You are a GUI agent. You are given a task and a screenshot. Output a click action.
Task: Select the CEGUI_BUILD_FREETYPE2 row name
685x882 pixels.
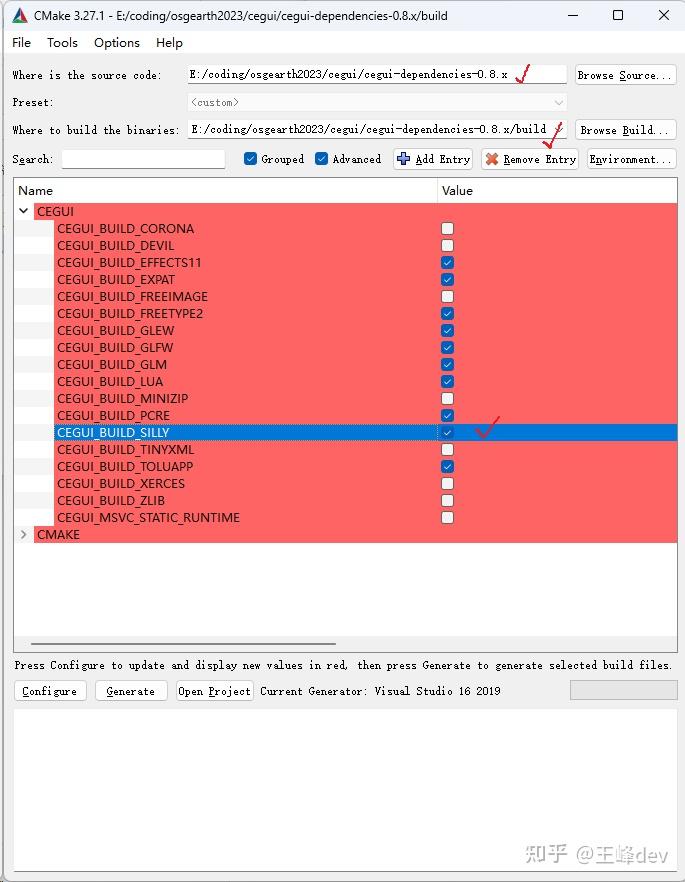130,313
